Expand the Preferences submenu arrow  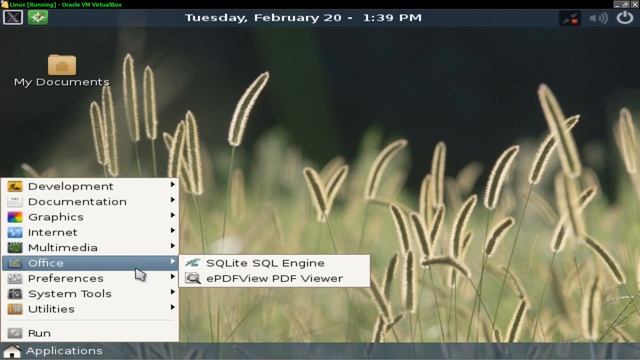coord(173,276)
